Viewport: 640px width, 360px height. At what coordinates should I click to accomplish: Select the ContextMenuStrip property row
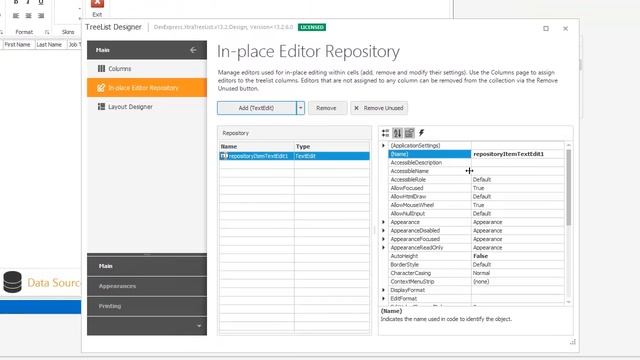point(476,282)
